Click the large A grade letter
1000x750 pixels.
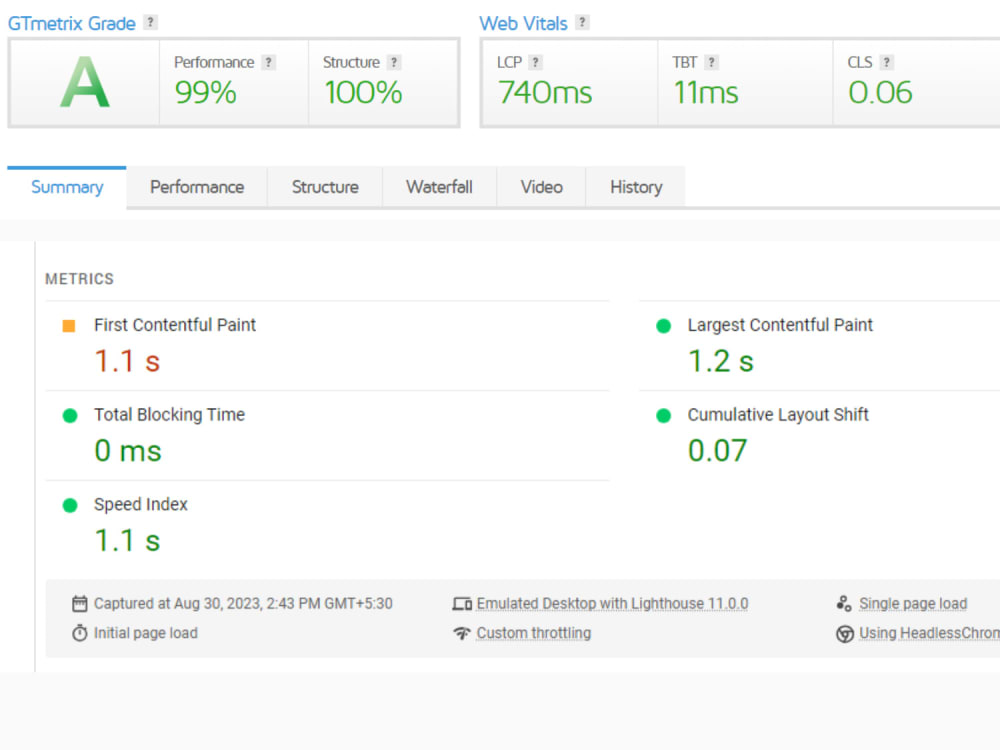pyautogui.click(x=85, y=82)
